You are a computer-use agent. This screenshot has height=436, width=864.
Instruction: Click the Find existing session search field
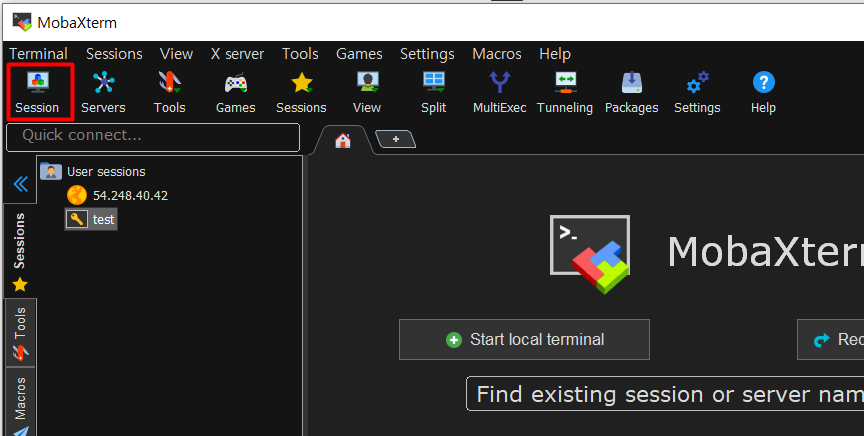click(x=665, y=394)
